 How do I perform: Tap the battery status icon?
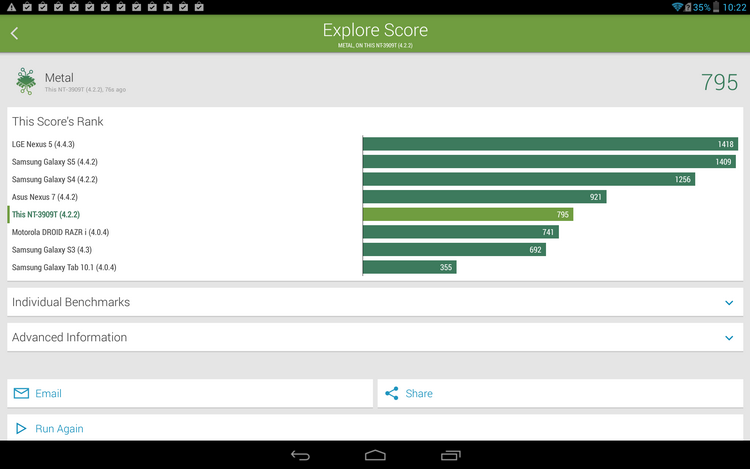coord(716,7)
